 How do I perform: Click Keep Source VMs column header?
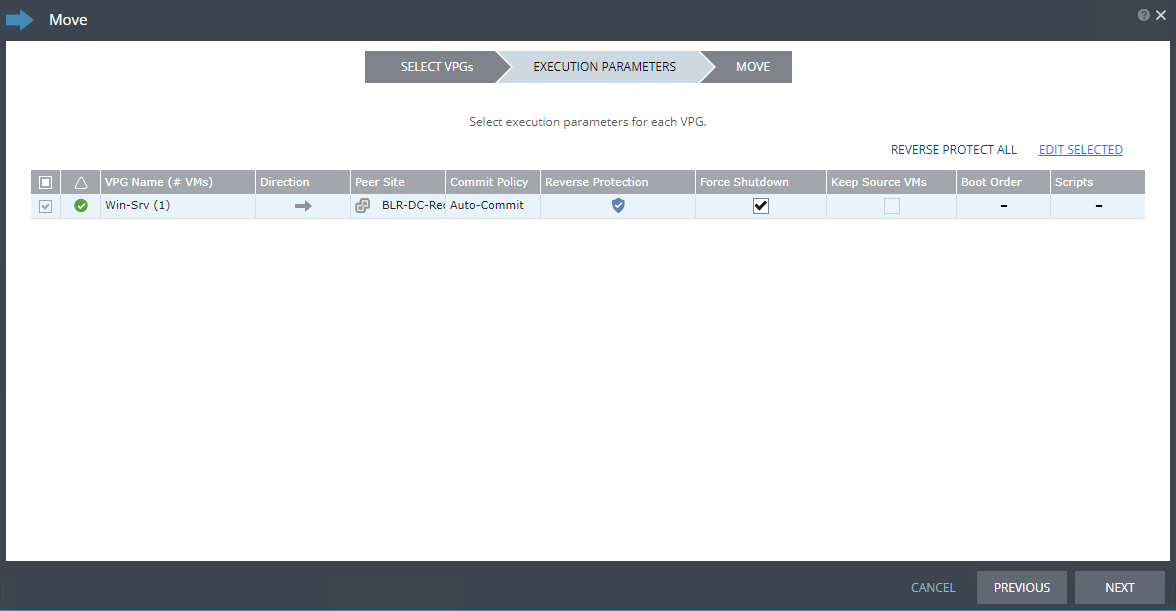point(891,182)
